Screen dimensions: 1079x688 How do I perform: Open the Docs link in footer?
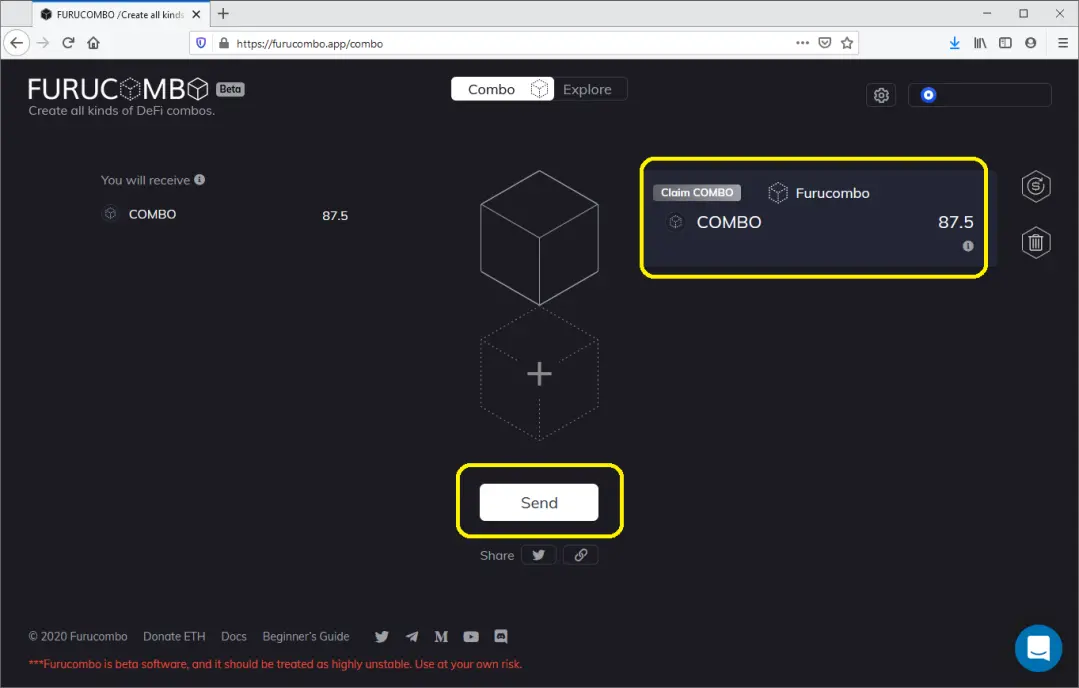click(233, 636)
